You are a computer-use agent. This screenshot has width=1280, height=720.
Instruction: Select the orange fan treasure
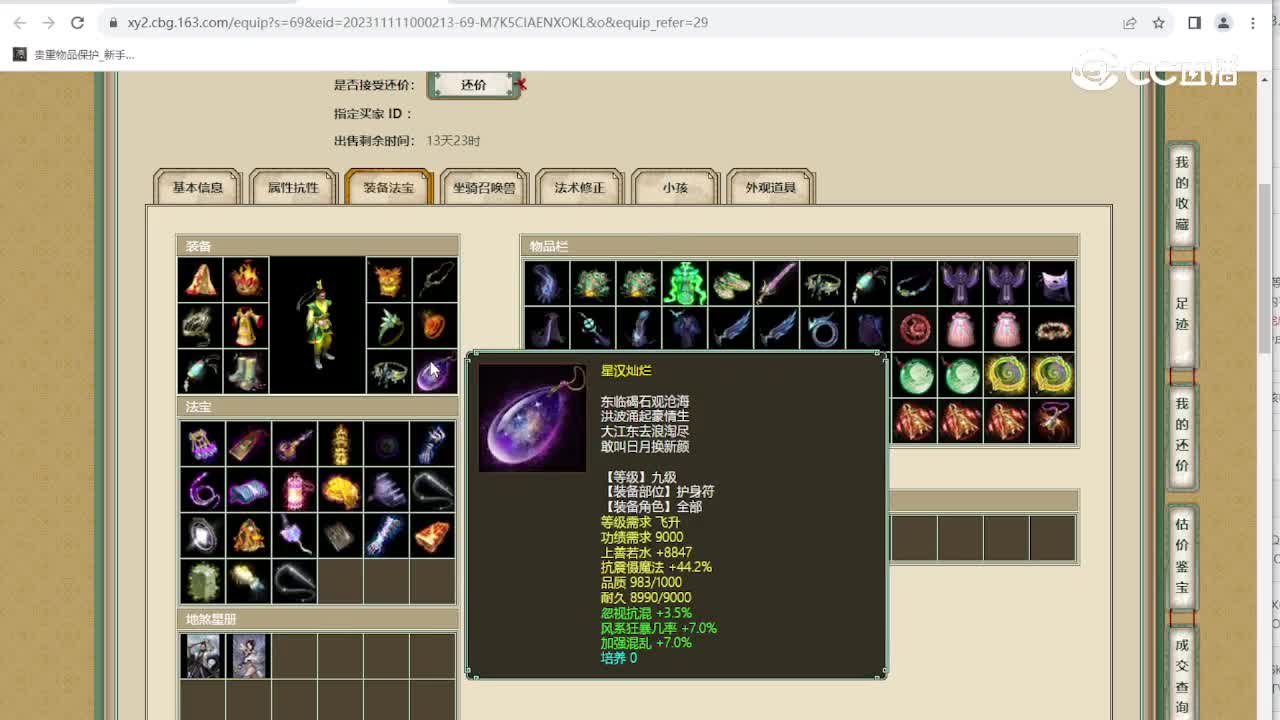pyautogui.click(x=432, y=535)
